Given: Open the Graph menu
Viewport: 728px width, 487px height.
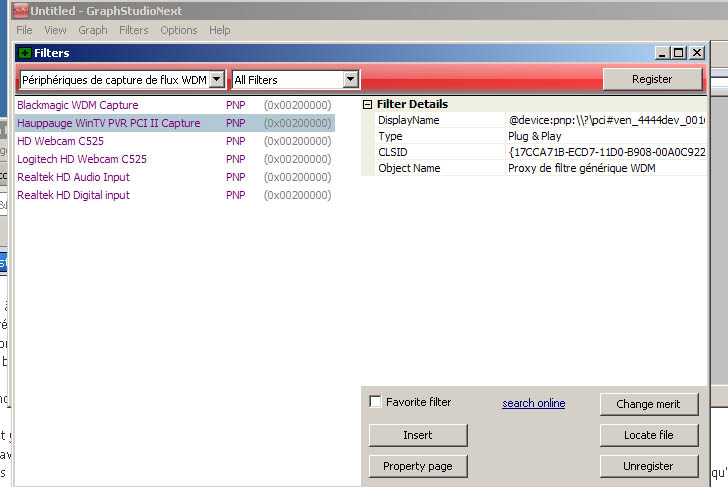Looking at the screenshot, I should [x=93, y=30].
